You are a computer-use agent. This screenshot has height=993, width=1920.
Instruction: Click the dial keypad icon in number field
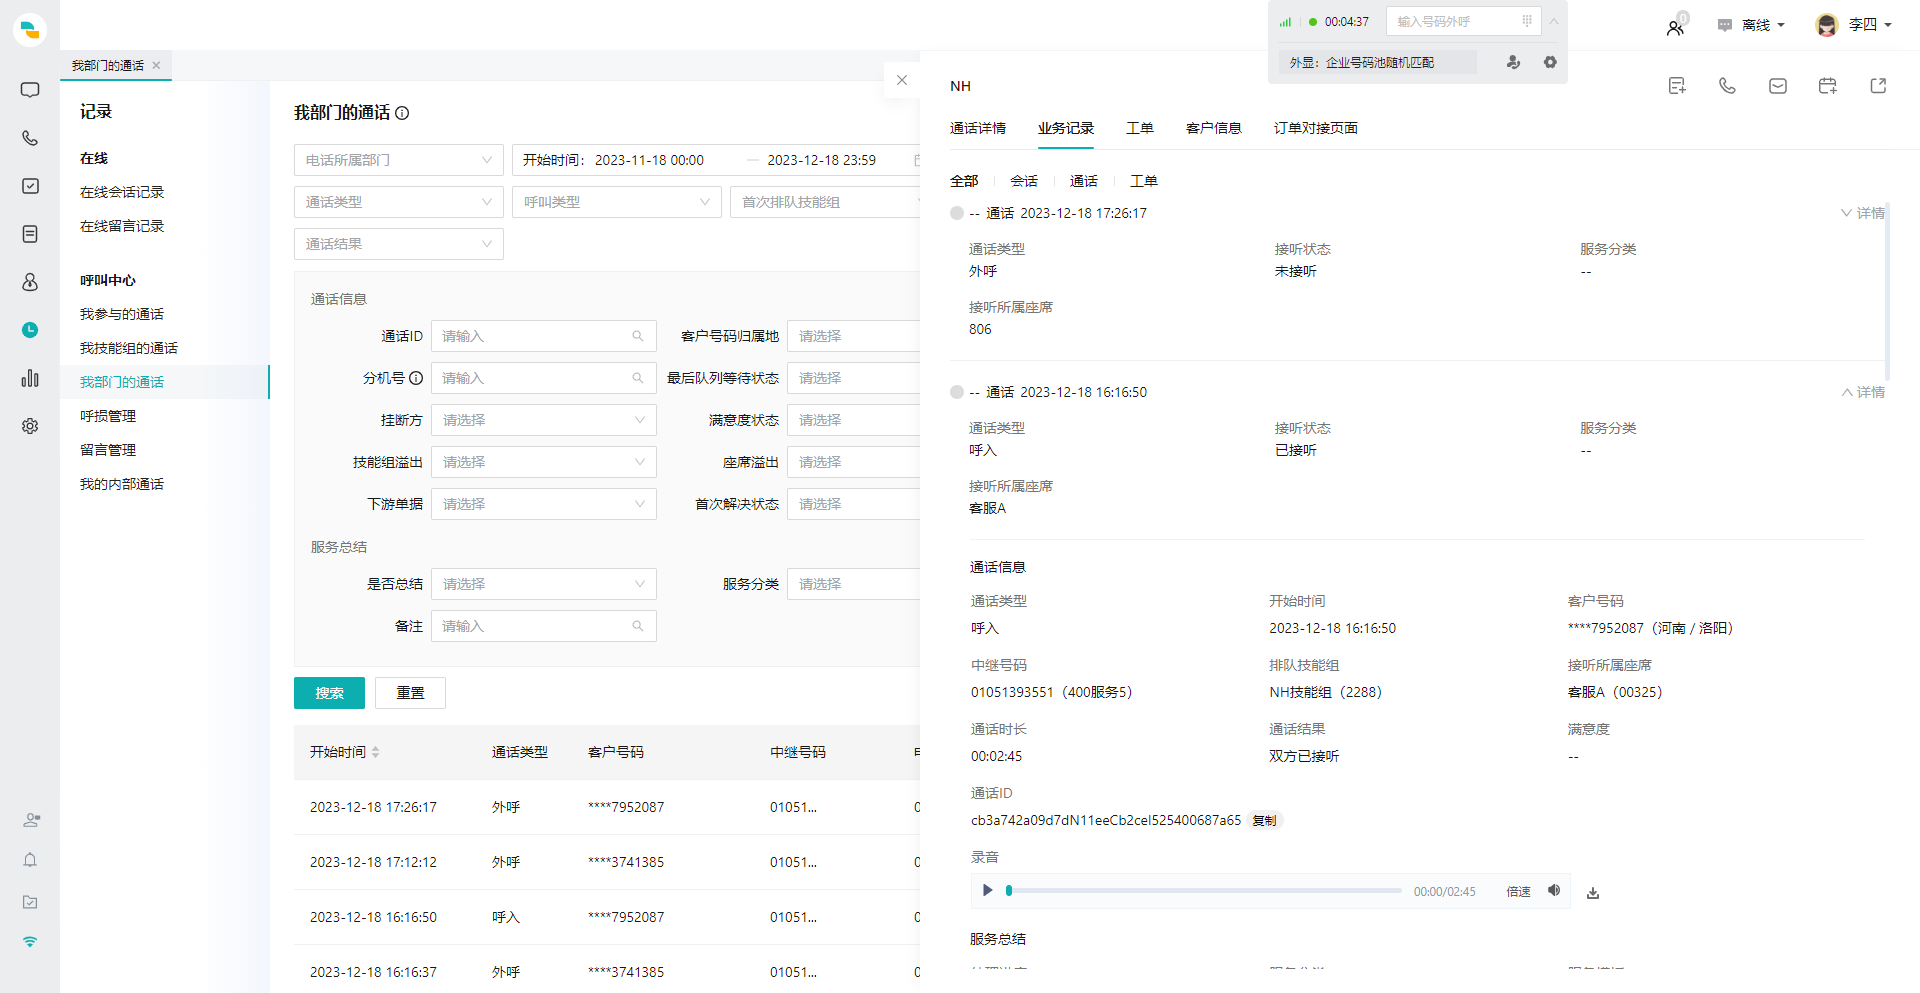1527,21
